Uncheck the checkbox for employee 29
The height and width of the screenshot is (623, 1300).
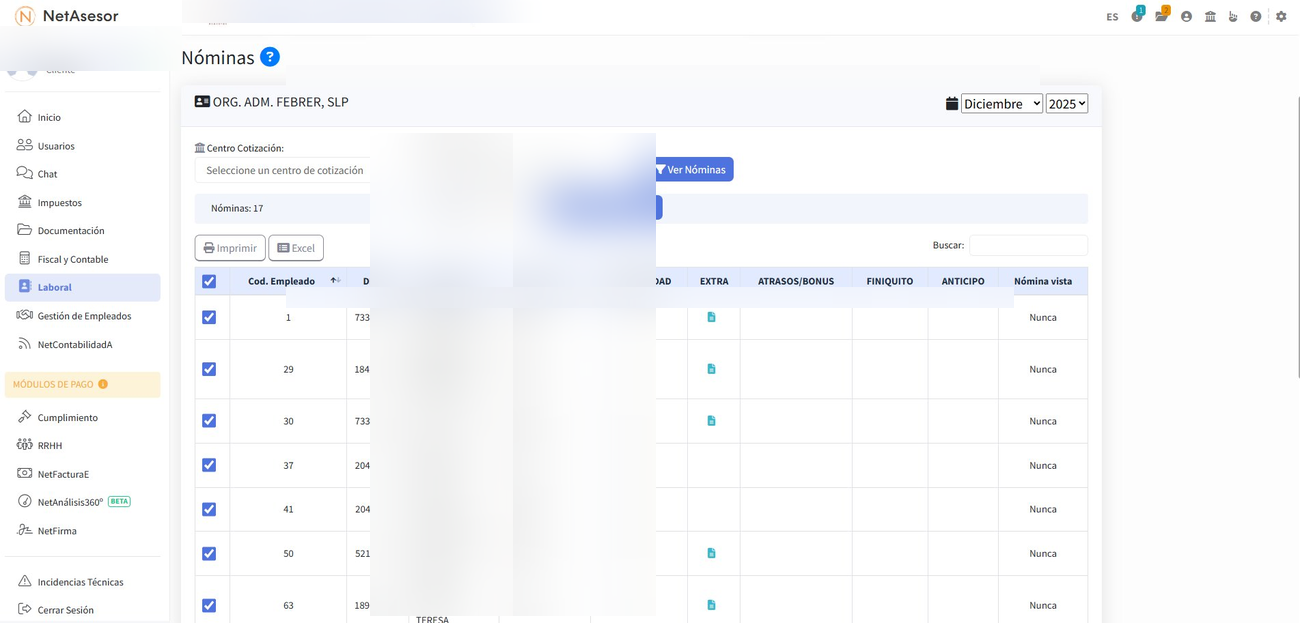tap(209, 369)
